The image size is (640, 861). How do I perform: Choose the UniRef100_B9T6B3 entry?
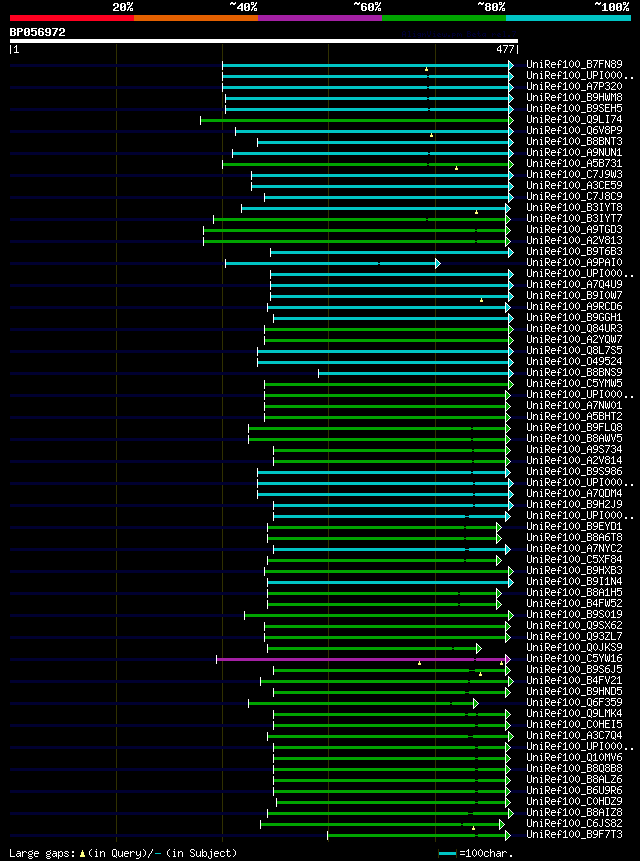pos(574,251)
